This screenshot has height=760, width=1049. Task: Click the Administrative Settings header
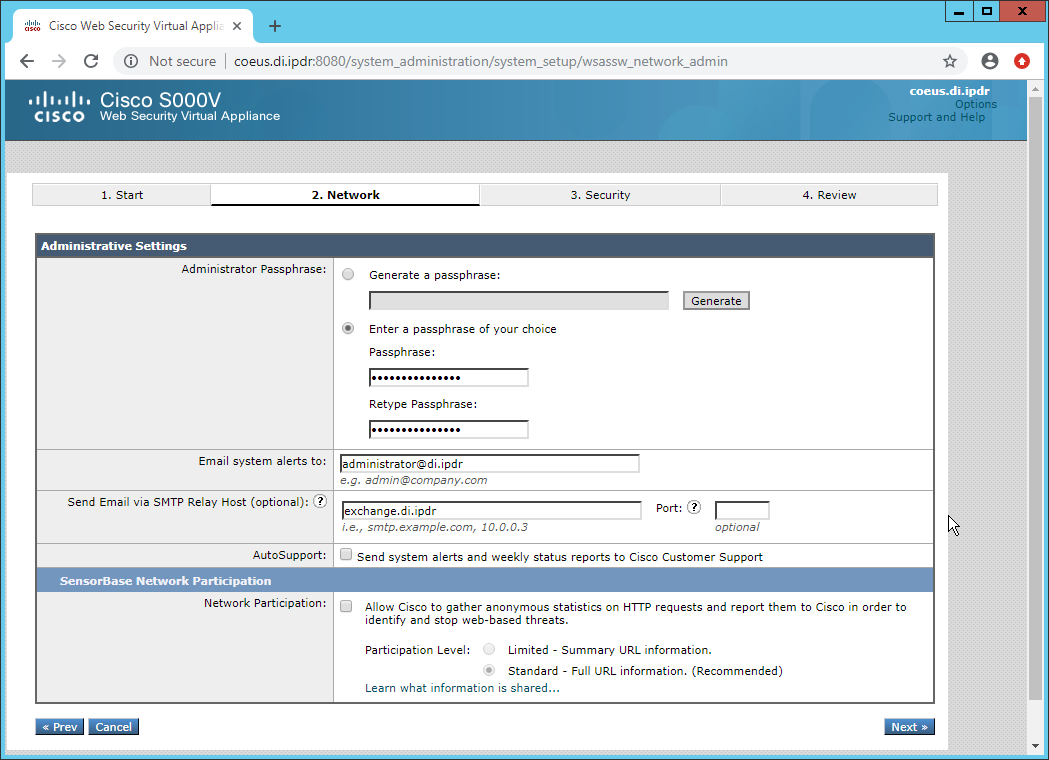tap(485, 246)
